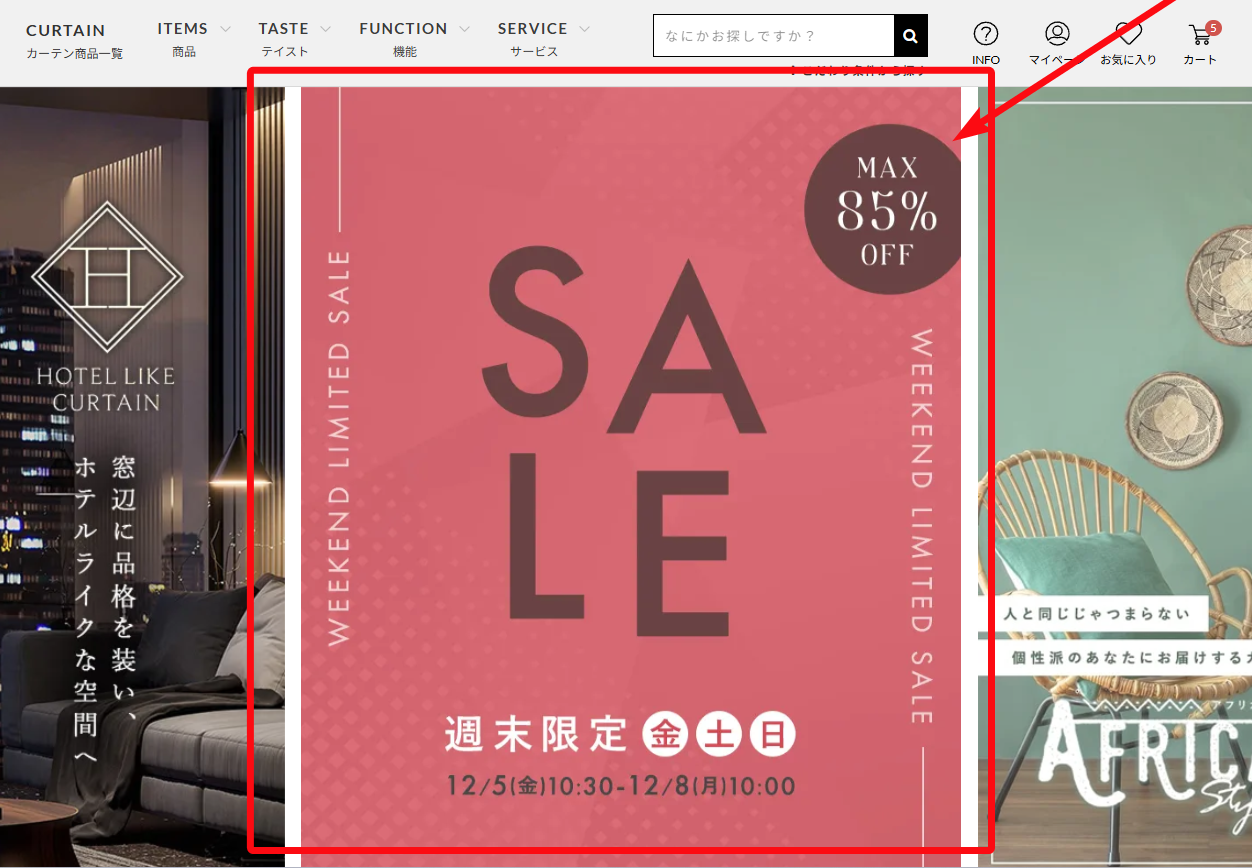Screen dimensions: 1252x868
Task: Open the CURTAIN カーテン商品一覧 menu item
Action: click(75, 41)
